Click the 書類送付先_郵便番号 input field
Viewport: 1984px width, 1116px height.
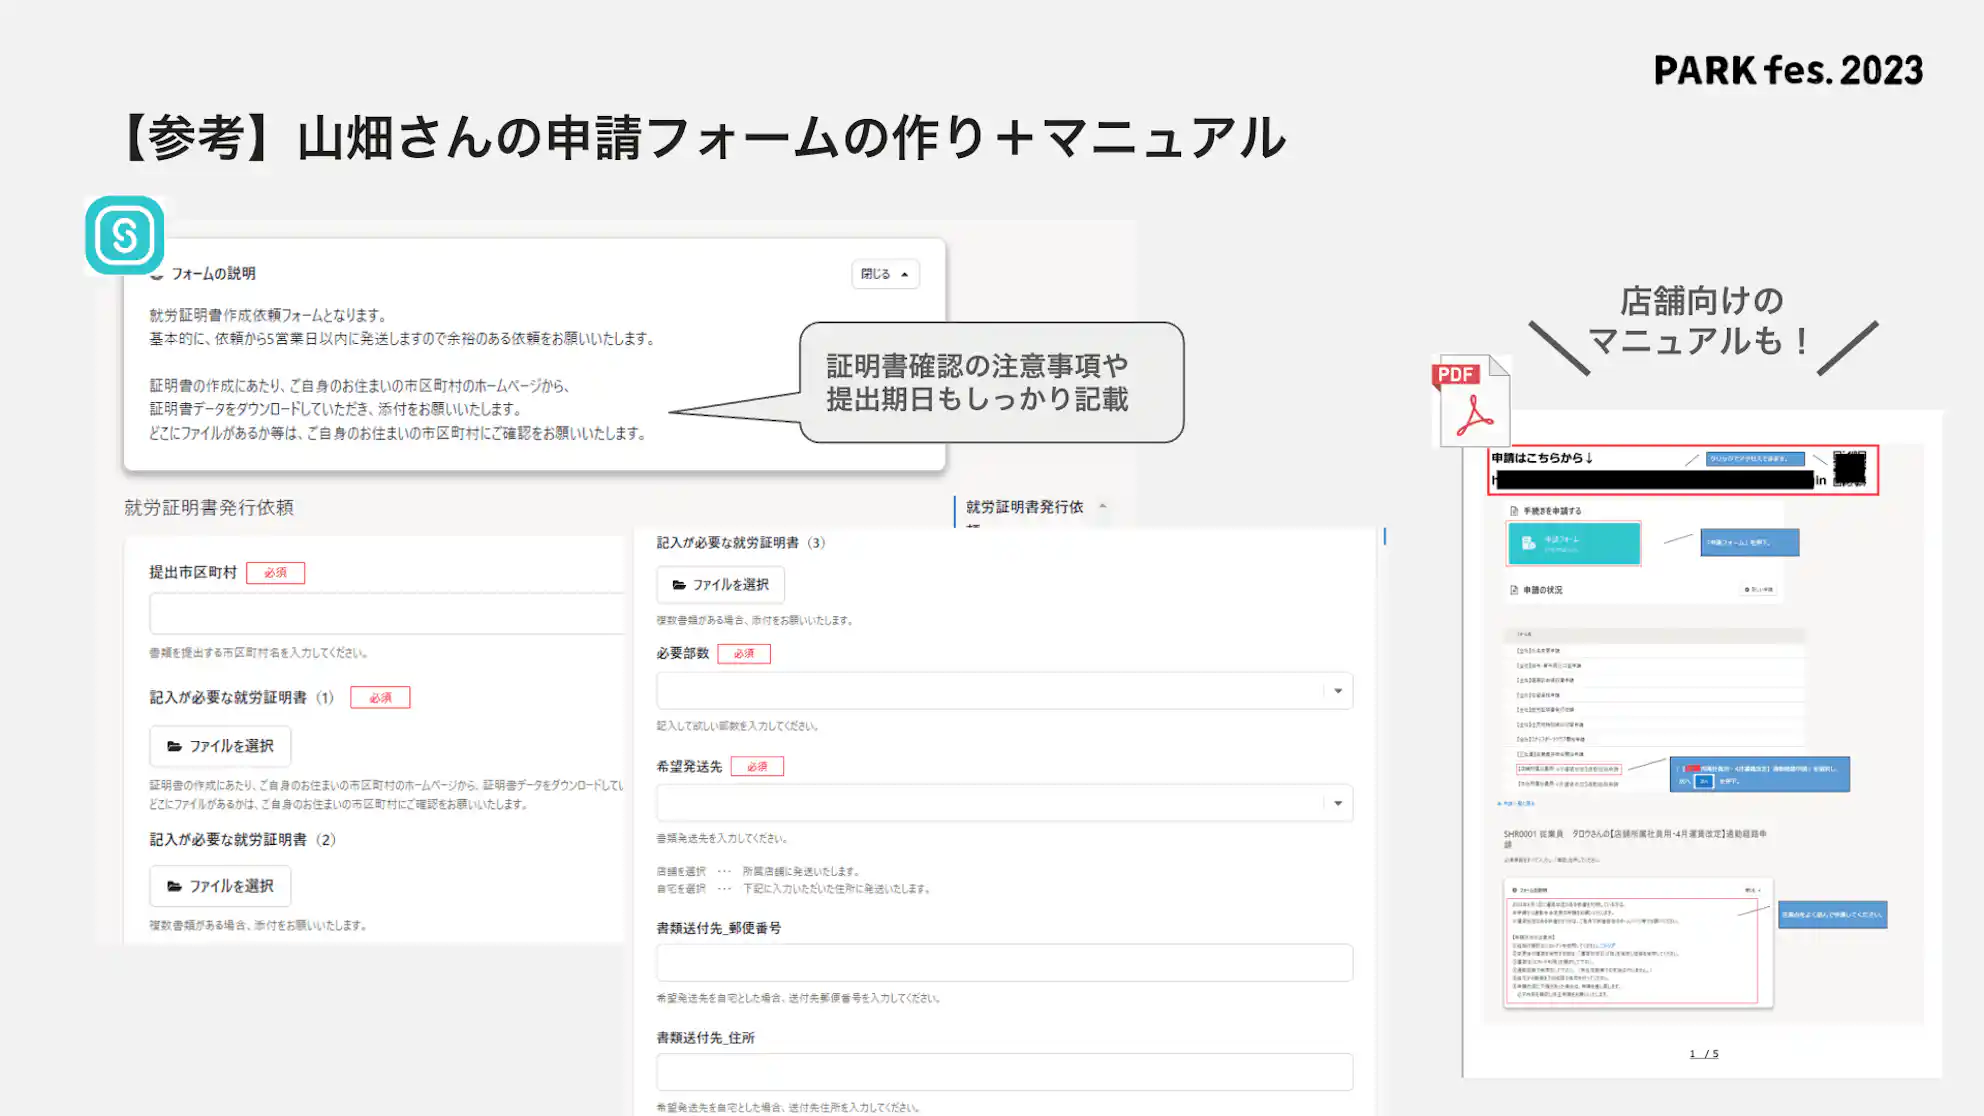(1004, 962)
